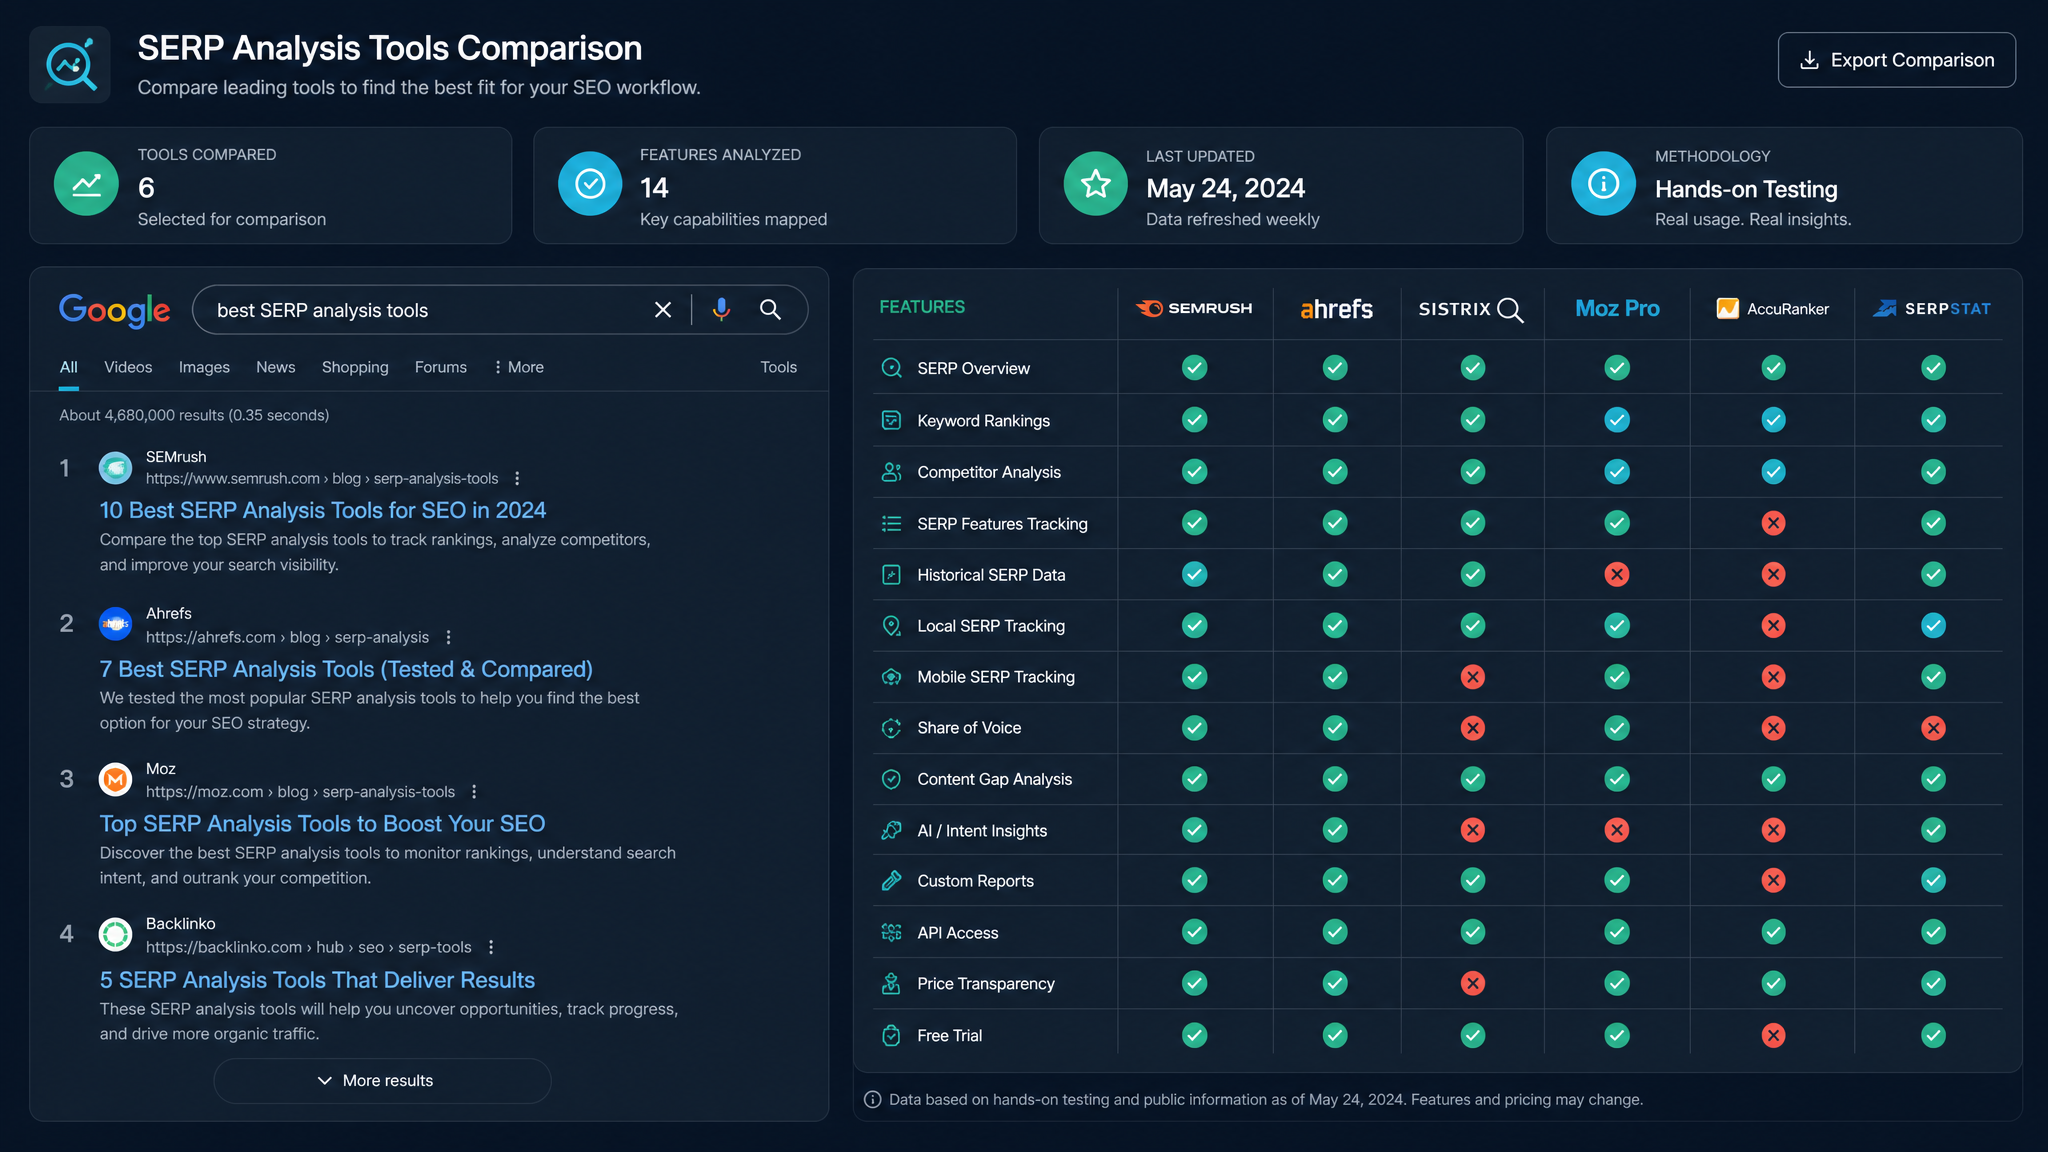
Task: Click the Price Transparency icon
Action: pyautogui.click(x=891, y=984)
